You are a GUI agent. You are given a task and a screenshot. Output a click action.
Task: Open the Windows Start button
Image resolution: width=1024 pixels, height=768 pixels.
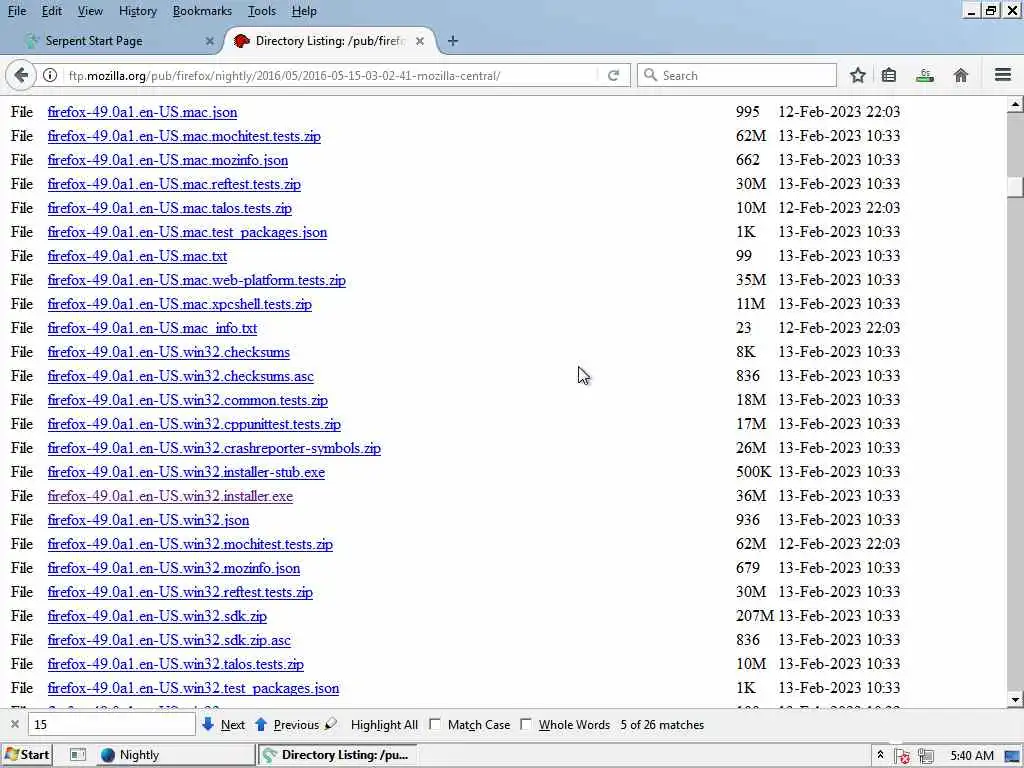[27, 755]
